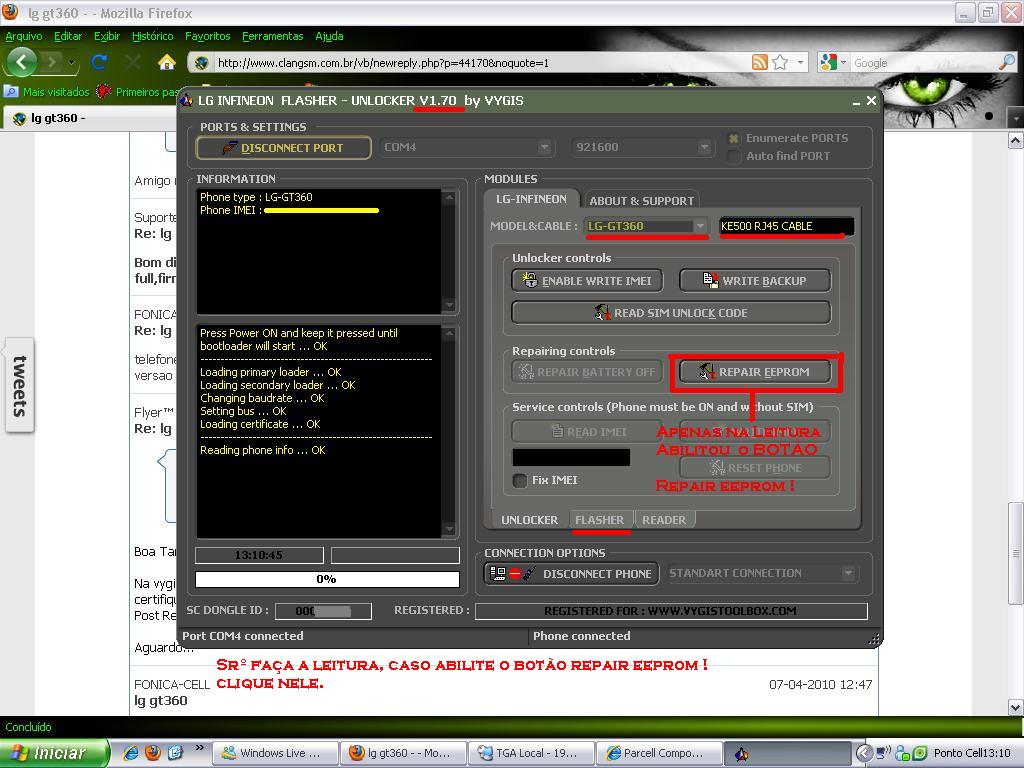Switch to the FLASHER bottom tab
The width and height of the screenshot is (1024, 768).
coord(600,520)
